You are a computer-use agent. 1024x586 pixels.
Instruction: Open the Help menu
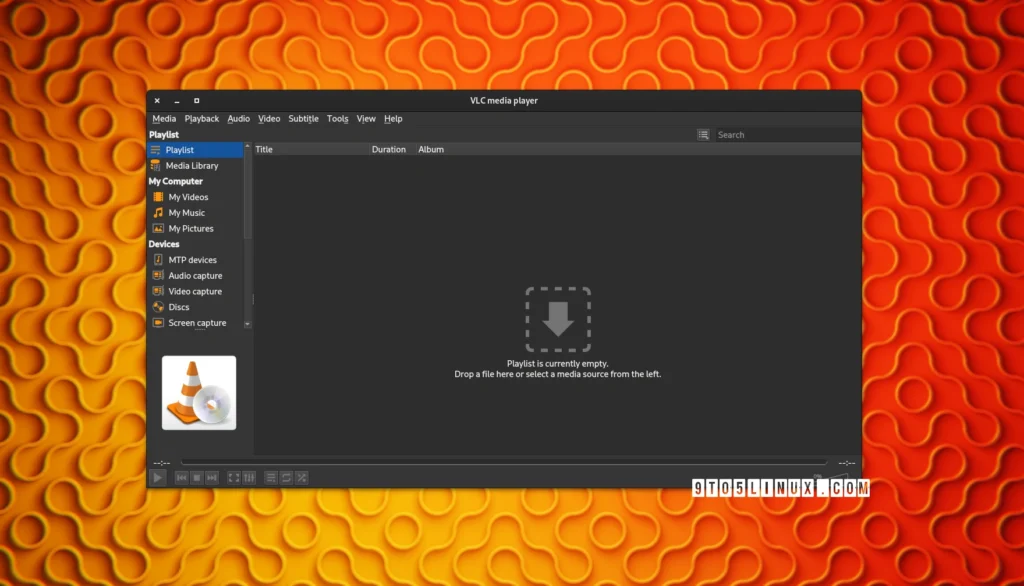click(393, 119)
